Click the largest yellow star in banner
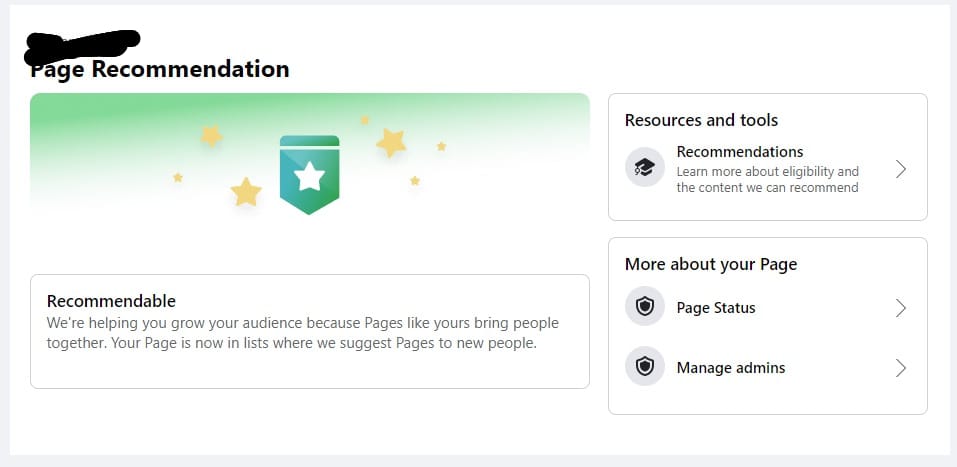The height and width of the screenshot is (467, 957). tap(391, 143)
